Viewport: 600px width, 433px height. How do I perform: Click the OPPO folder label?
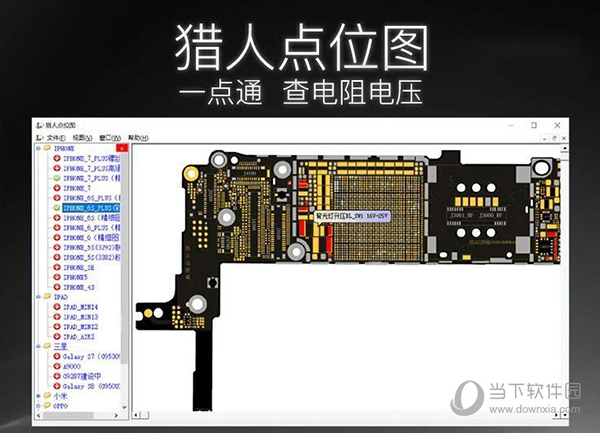tap(60, 406)
